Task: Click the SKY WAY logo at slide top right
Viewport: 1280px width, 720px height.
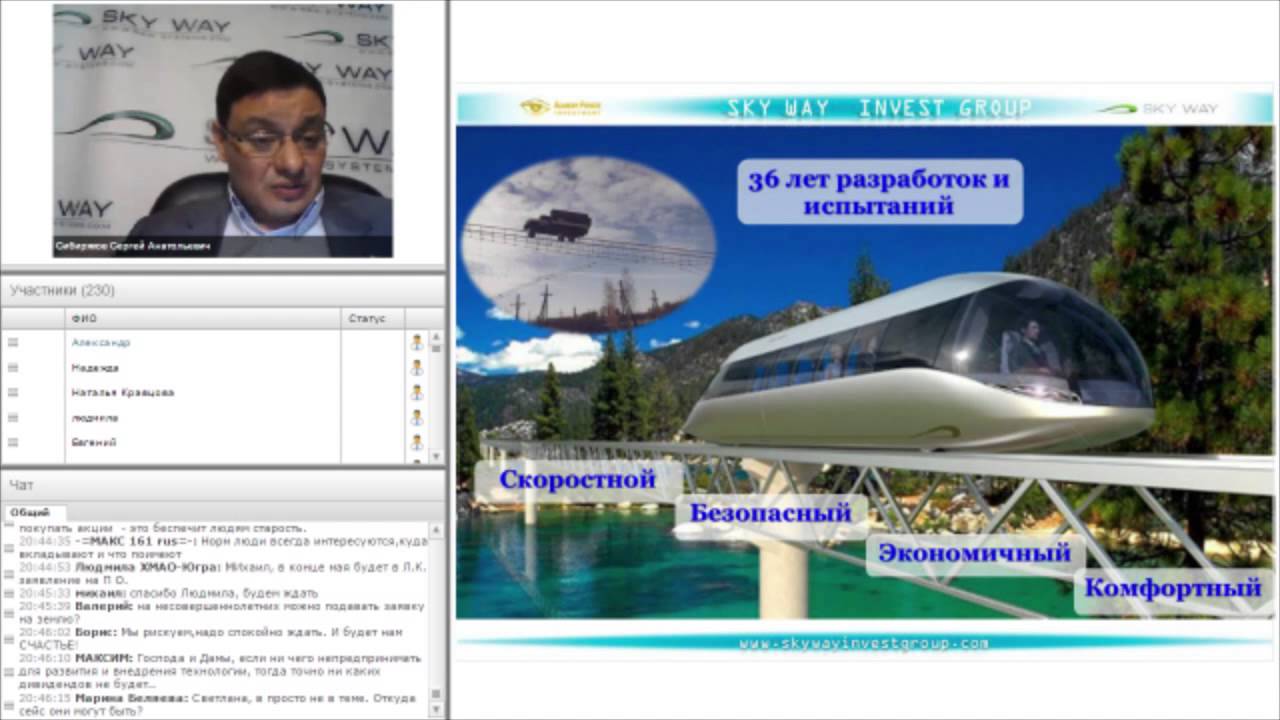Action: pyautogui.click(x=1158, y=108)
